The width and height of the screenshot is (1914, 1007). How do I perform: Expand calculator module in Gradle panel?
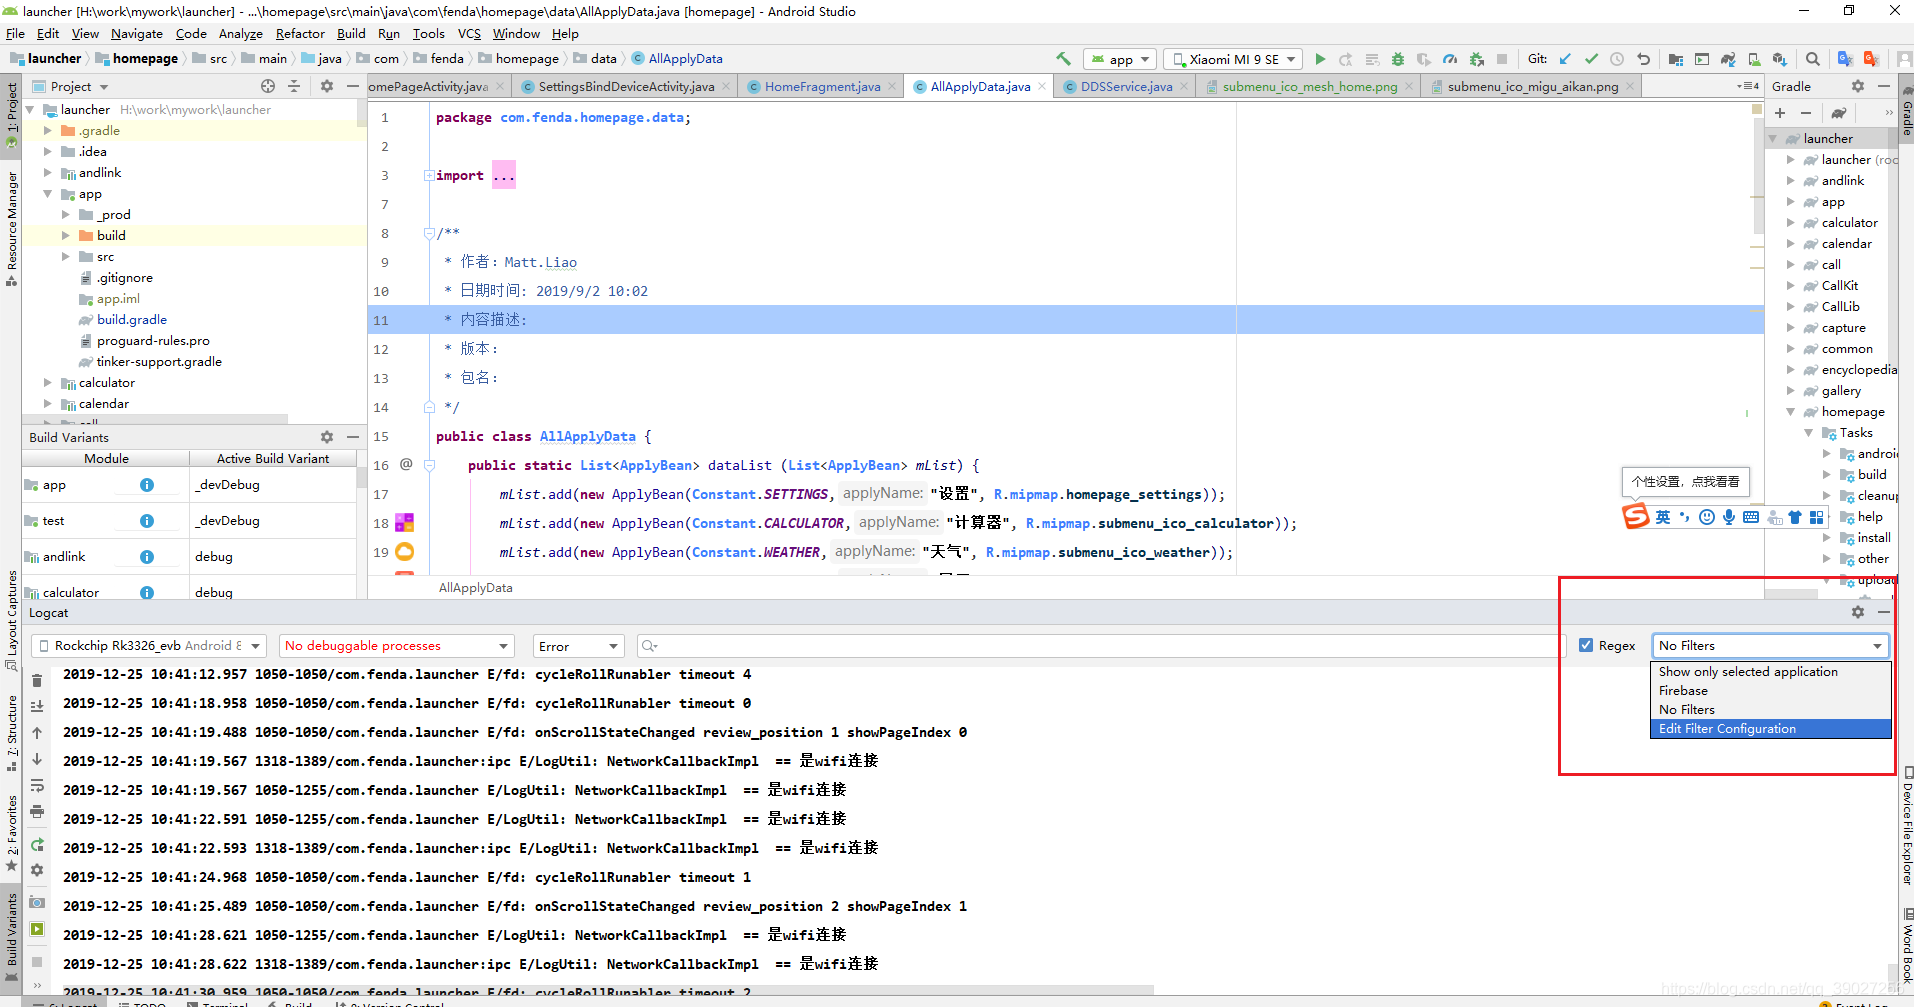coord(1791,223)
